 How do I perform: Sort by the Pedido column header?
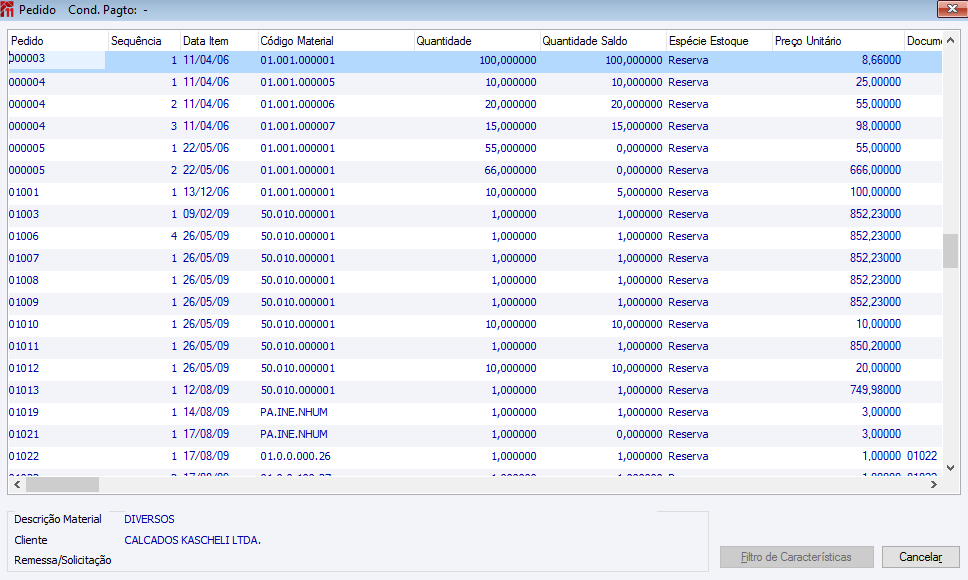tap(58, 41)
